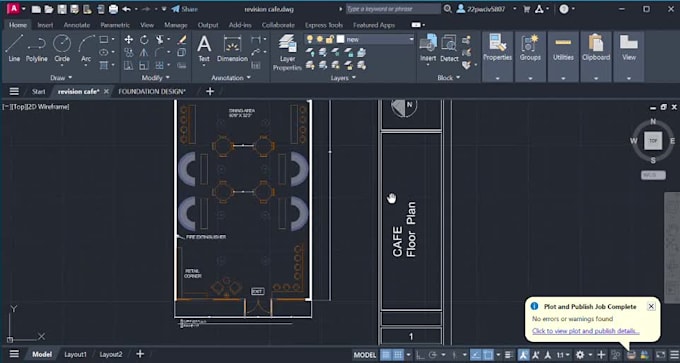680x363 pixels.
Task: Click the Rotate tool in Modify panel
Action: click(x=144, y=40)
